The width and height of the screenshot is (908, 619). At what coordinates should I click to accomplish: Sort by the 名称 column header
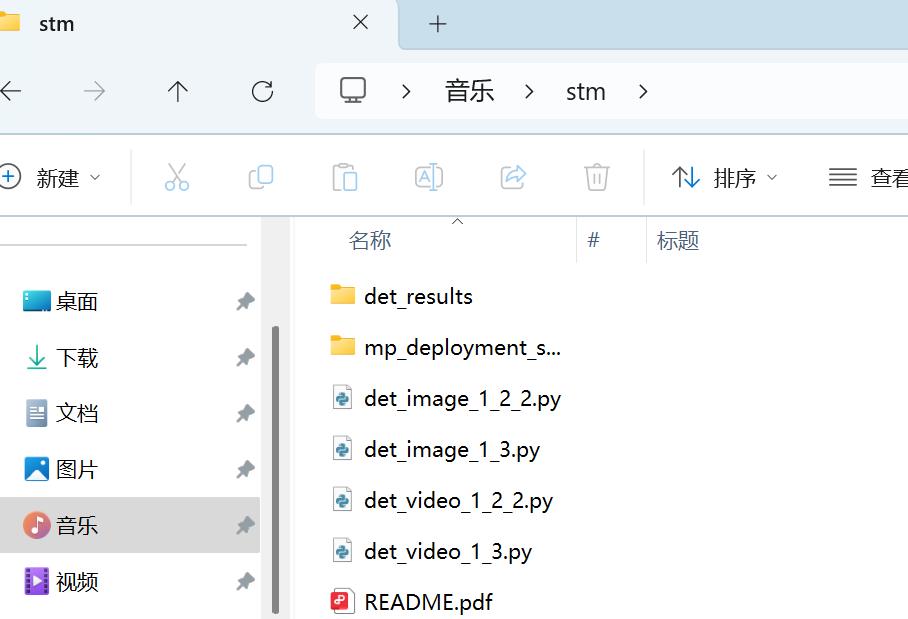tap(370, 240)
